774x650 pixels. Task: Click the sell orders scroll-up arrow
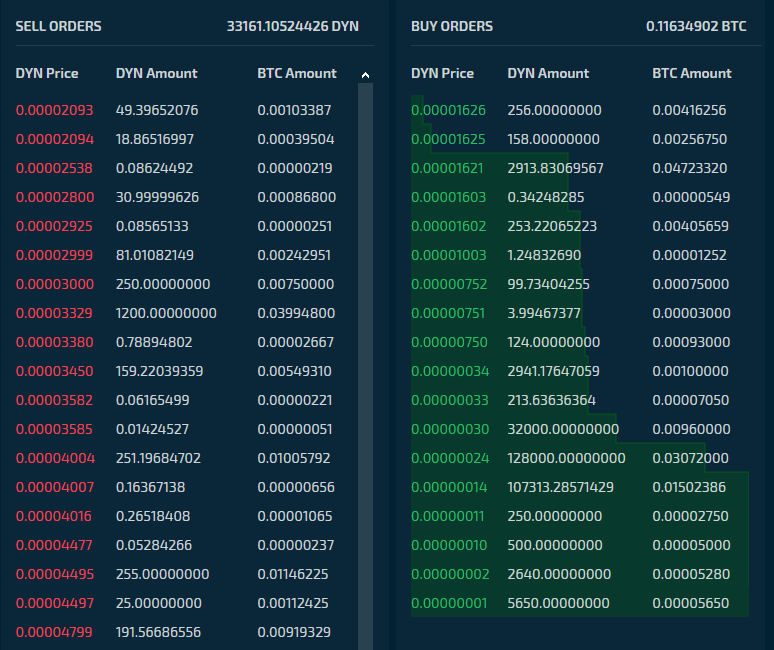[x=365, y=75]
